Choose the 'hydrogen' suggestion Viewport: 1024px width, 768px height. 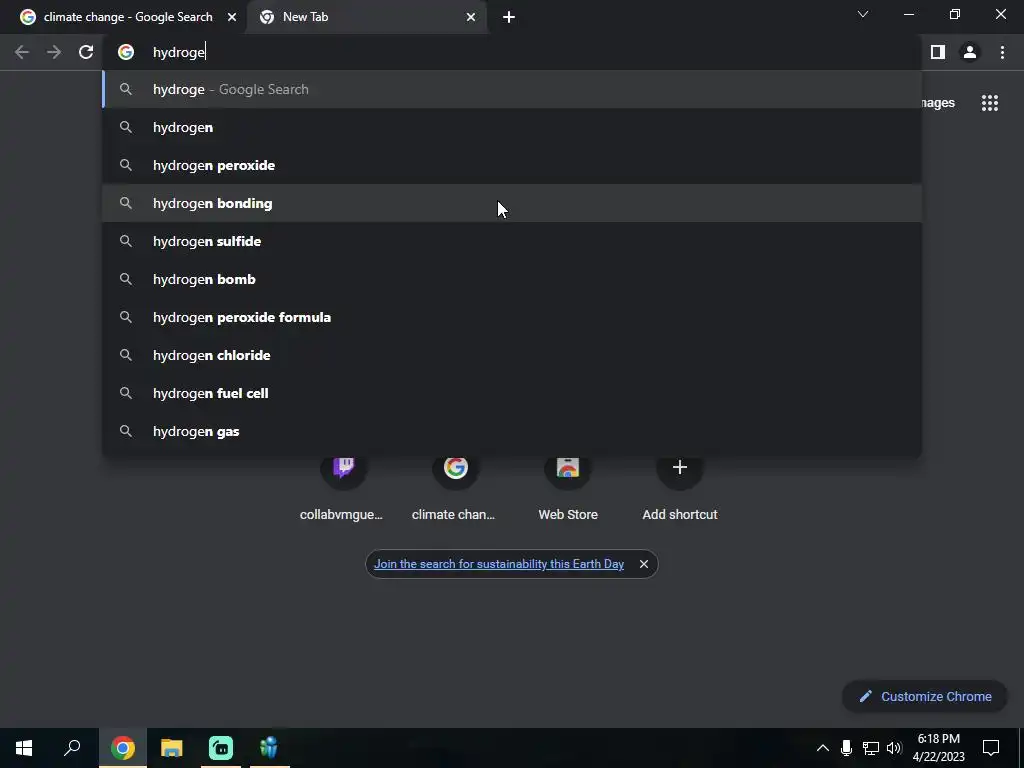point(512,127)
